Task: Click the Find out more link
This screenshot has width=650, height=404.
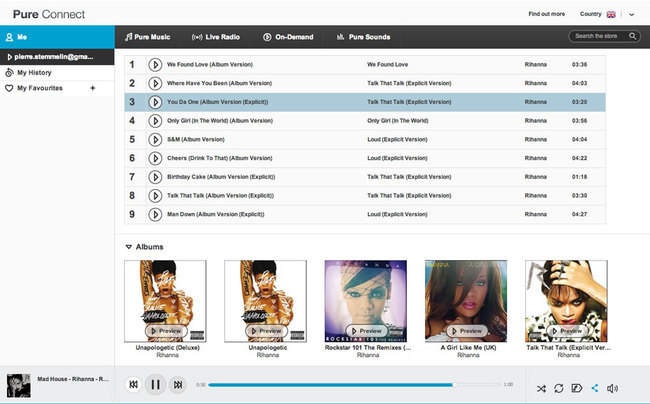Action: pos(546,14)
